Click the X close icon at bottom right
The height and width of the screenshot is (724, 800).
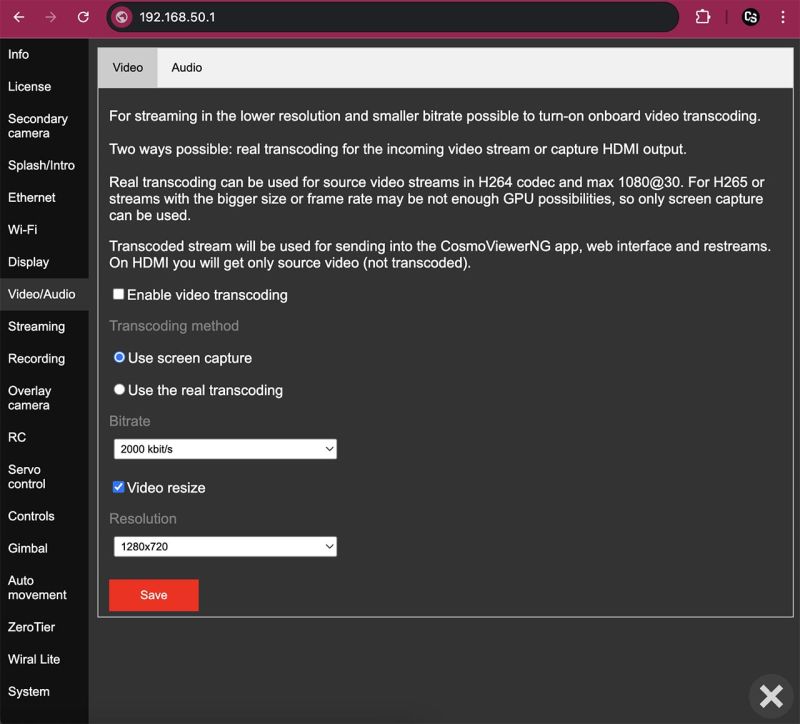click(x=770, y=696)
